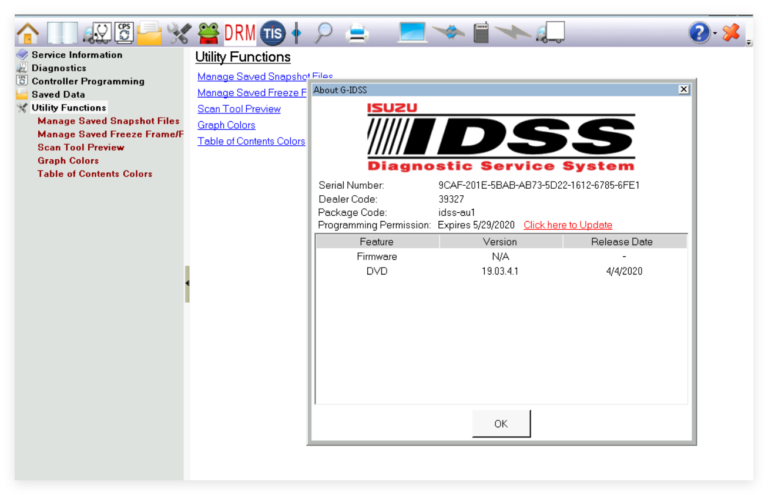Viewport: 768px width, 495px height.
Task: Select Controller Programming in the sidebar
Action: [x=88, y=81]
